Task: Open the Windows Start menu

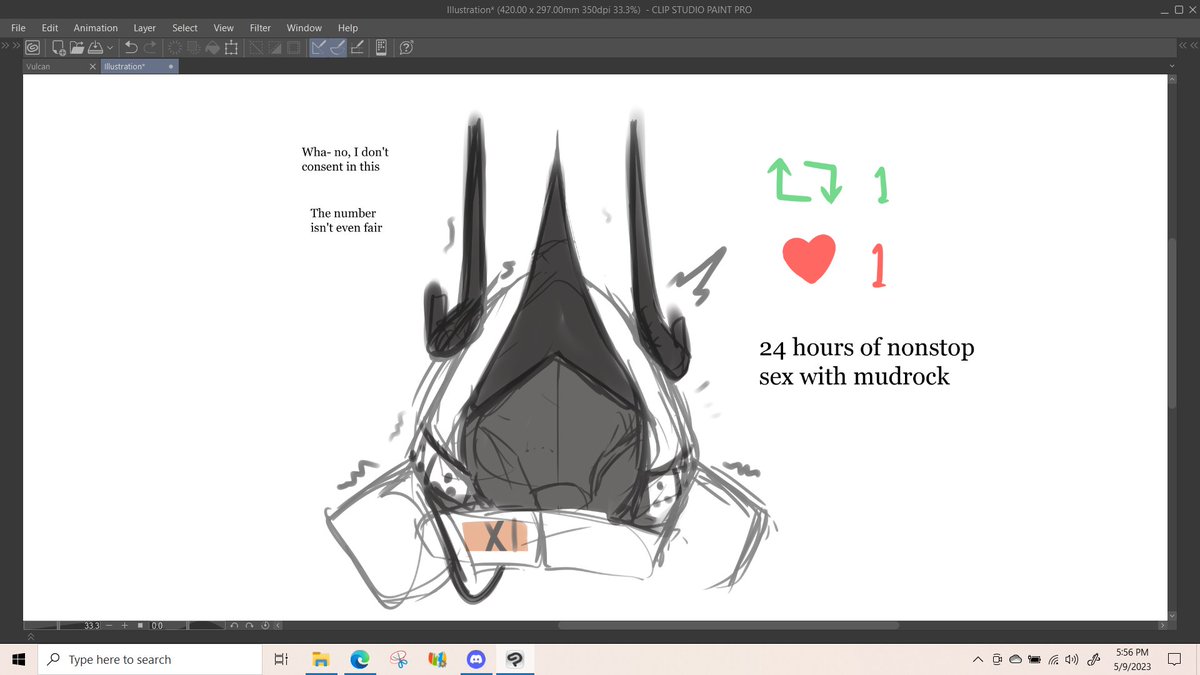Action: 17,659
